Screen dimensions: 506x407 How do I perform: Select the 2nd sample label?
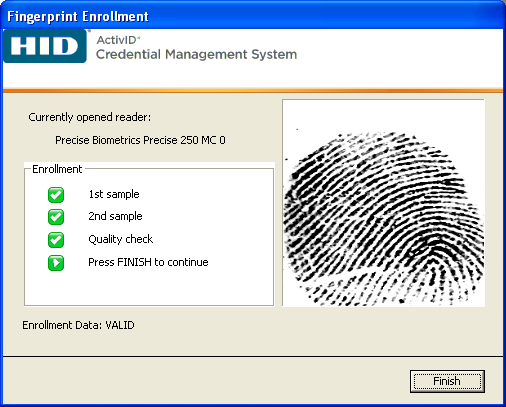point(115,216)
